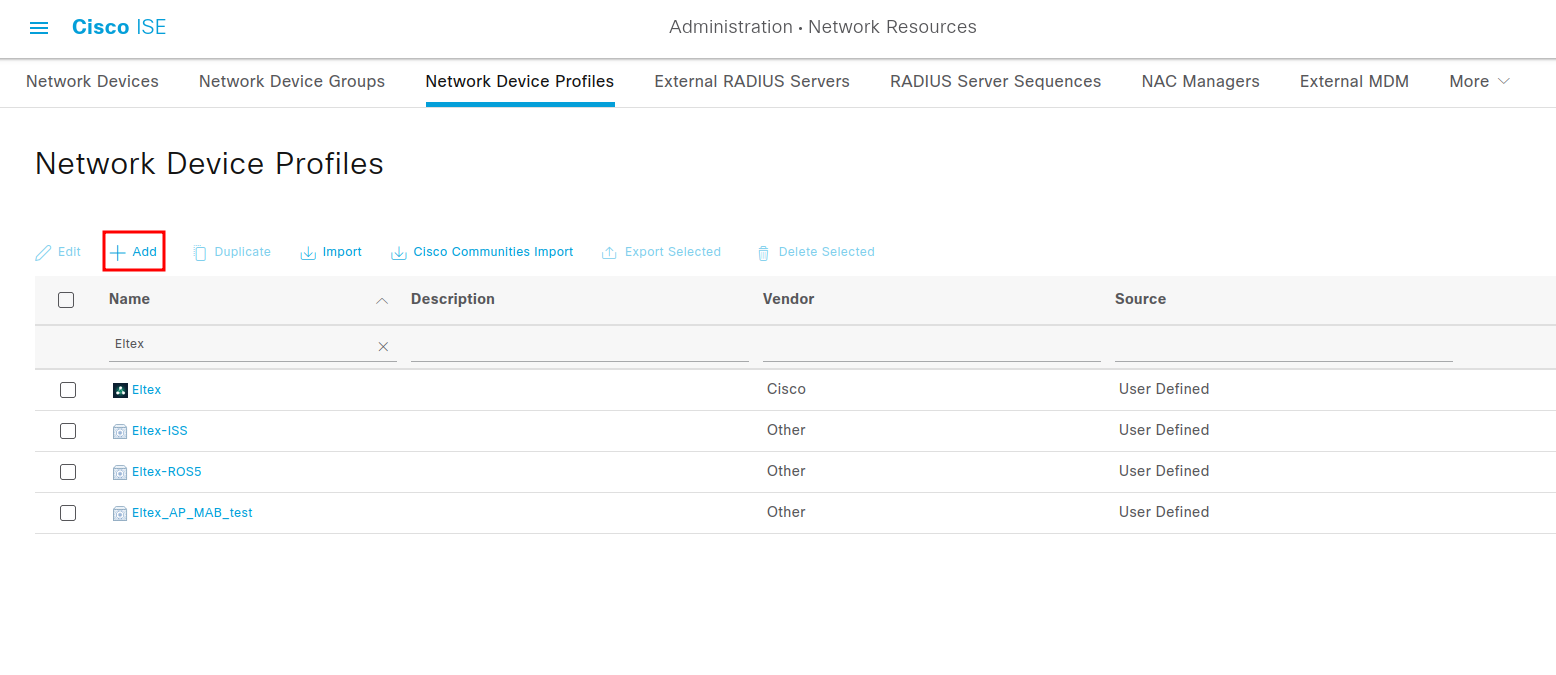Open the Eltex-ROS5 profile link
The width and height of the screenshot is (1556, 675).
tap(166, 472)
